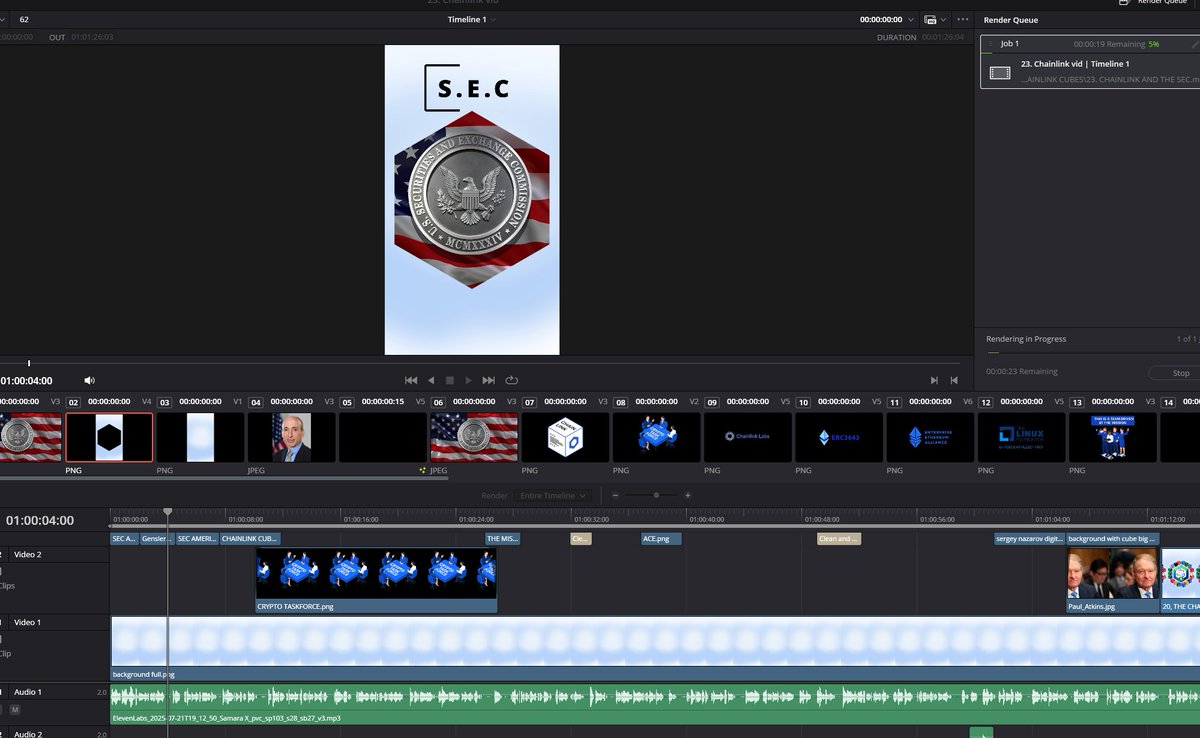Select the Gensler title clip in timeline
This screenshot has height=738, width=1200.
pyautogui.click(x=156, y=538)
